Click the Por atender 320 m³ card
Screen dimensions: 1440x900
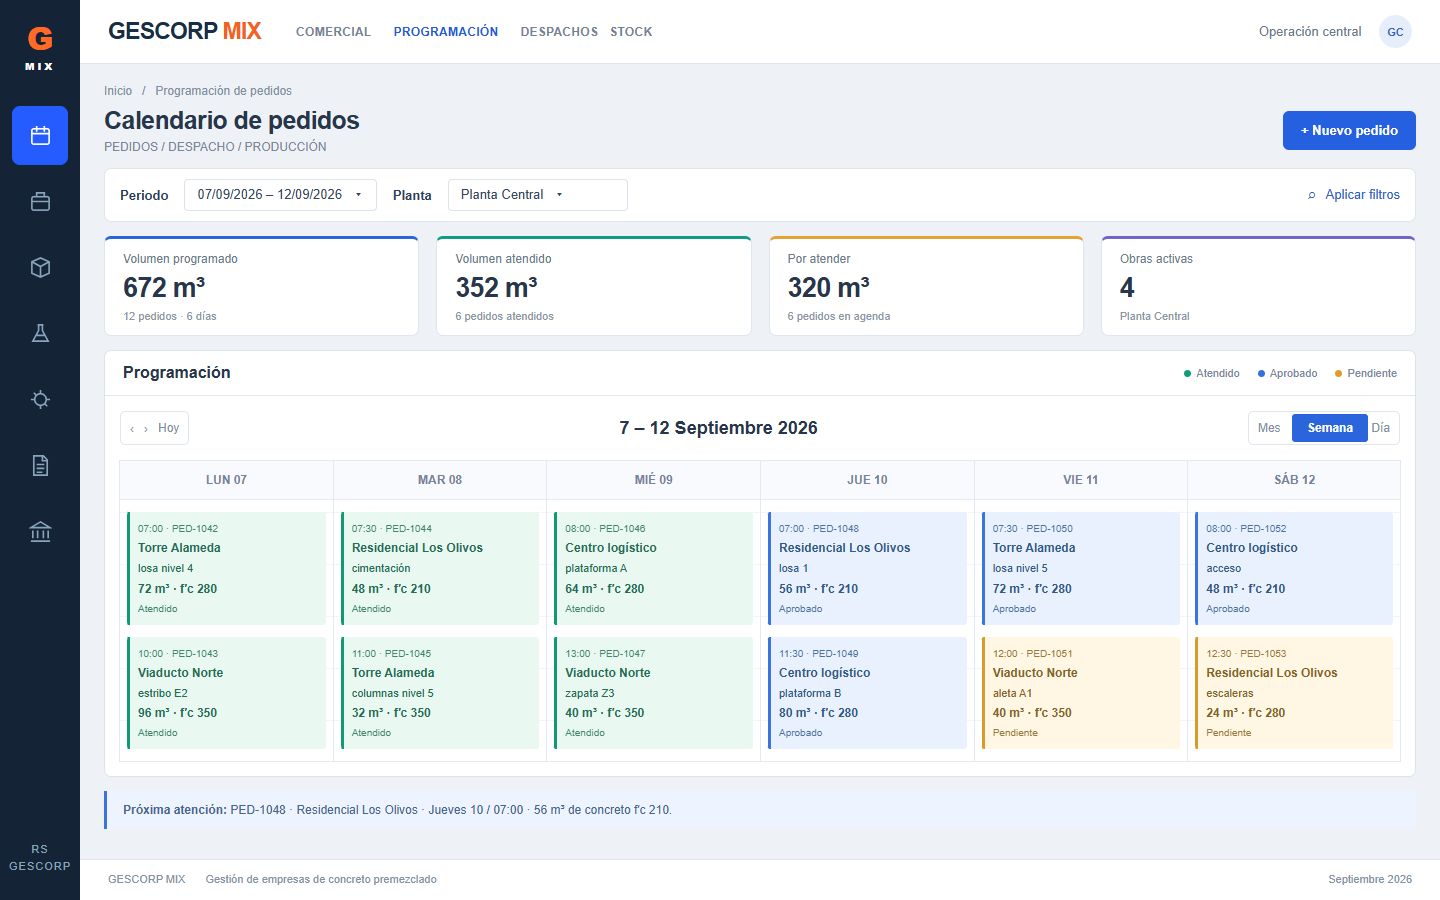(x=926, y=286)
